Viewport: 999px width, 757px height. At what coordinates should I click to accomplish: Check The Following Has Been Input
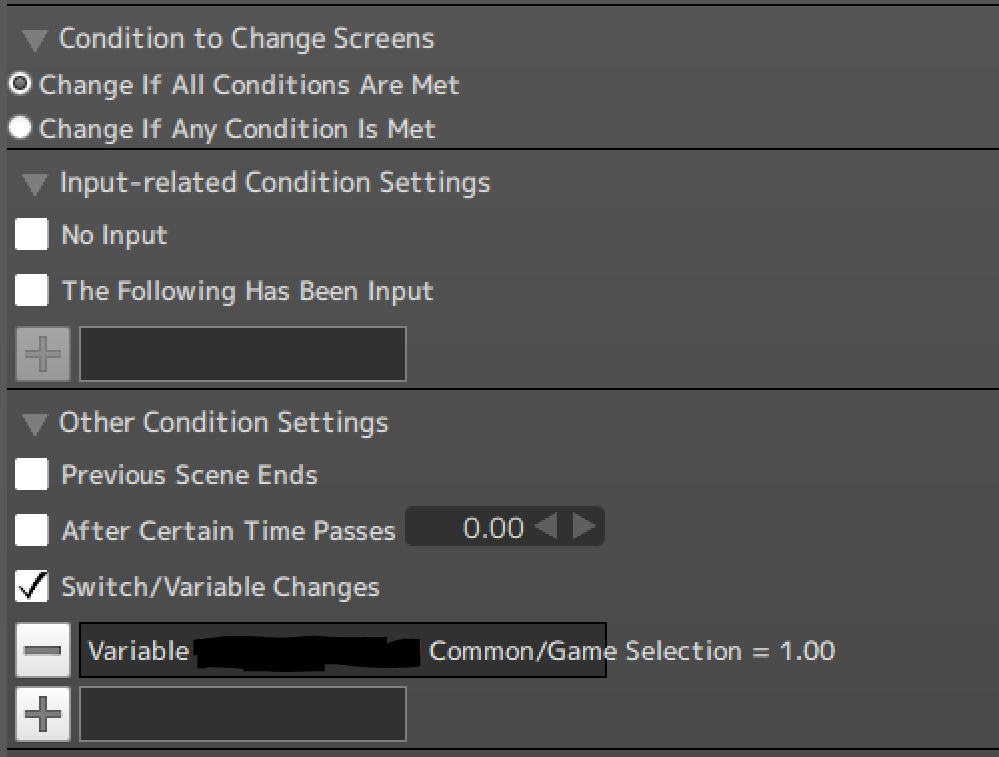point(32,291)
